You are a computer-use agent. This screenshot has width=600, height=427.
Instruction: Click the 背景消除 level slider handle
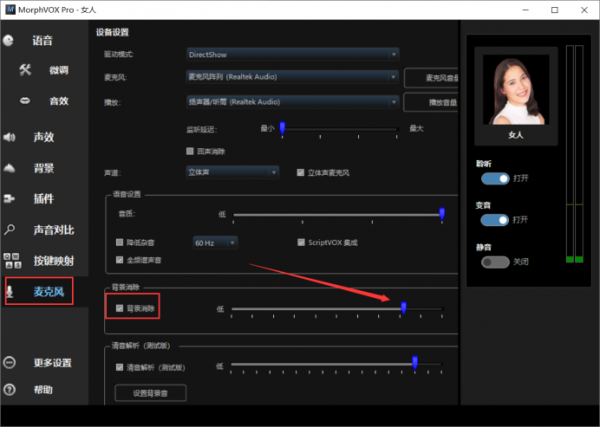(x=403, y=308)
